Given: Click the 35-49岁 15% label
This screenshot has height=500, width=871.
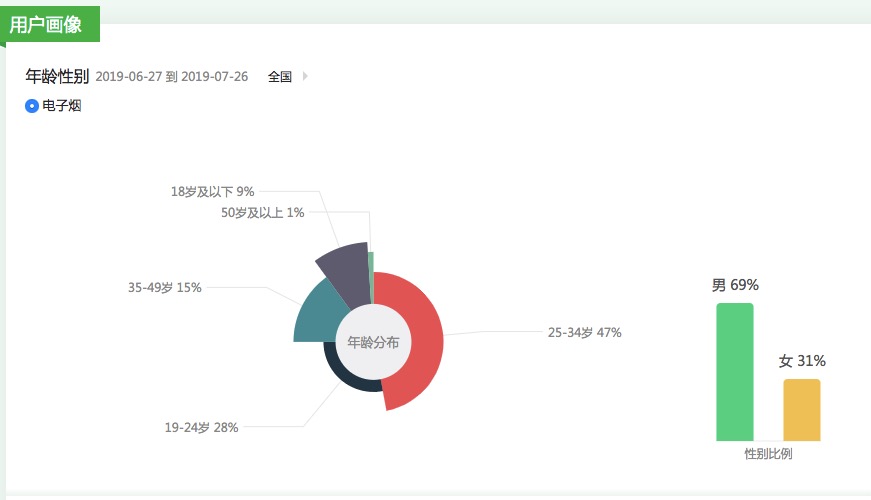Looking at the screenshot, I should click(x=165, y=288).
